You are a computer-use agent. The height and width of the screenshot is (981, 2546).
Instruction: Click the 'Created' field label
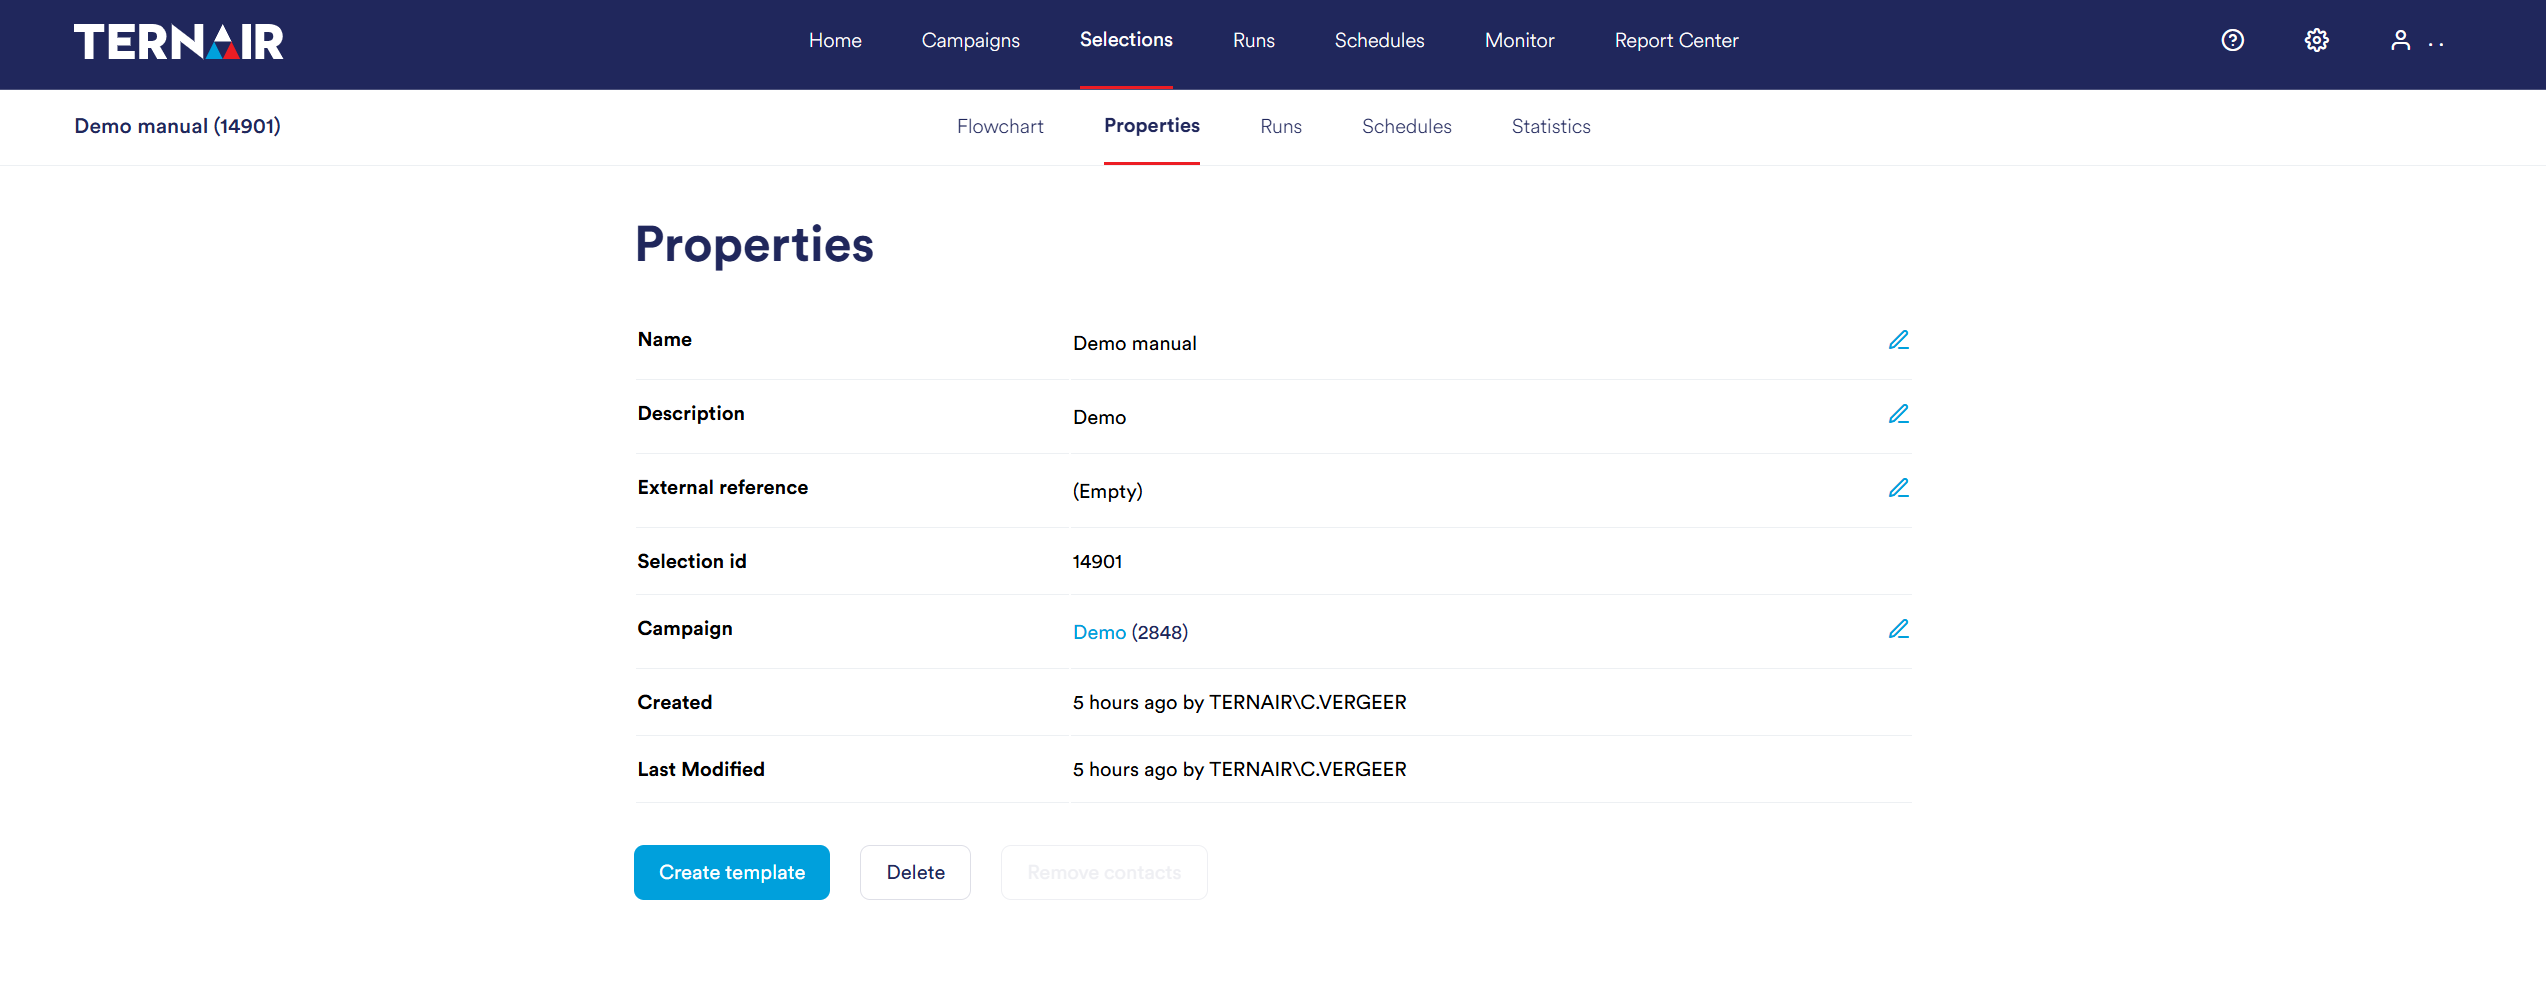point(675,703)
